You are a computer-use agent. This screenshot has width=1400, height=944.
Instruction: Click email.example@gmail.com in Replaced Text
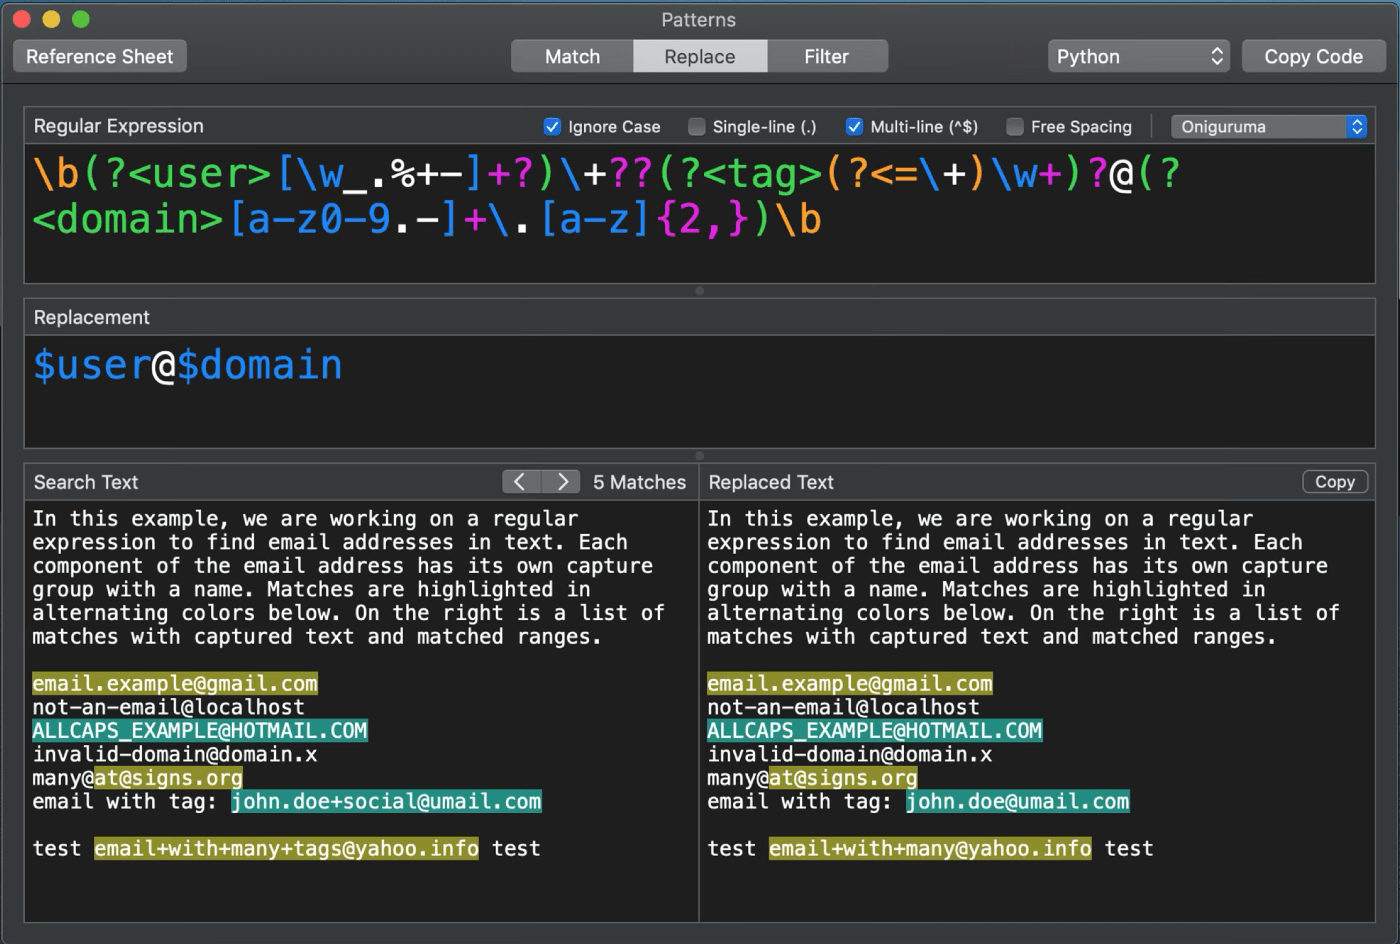click(850, 684)
